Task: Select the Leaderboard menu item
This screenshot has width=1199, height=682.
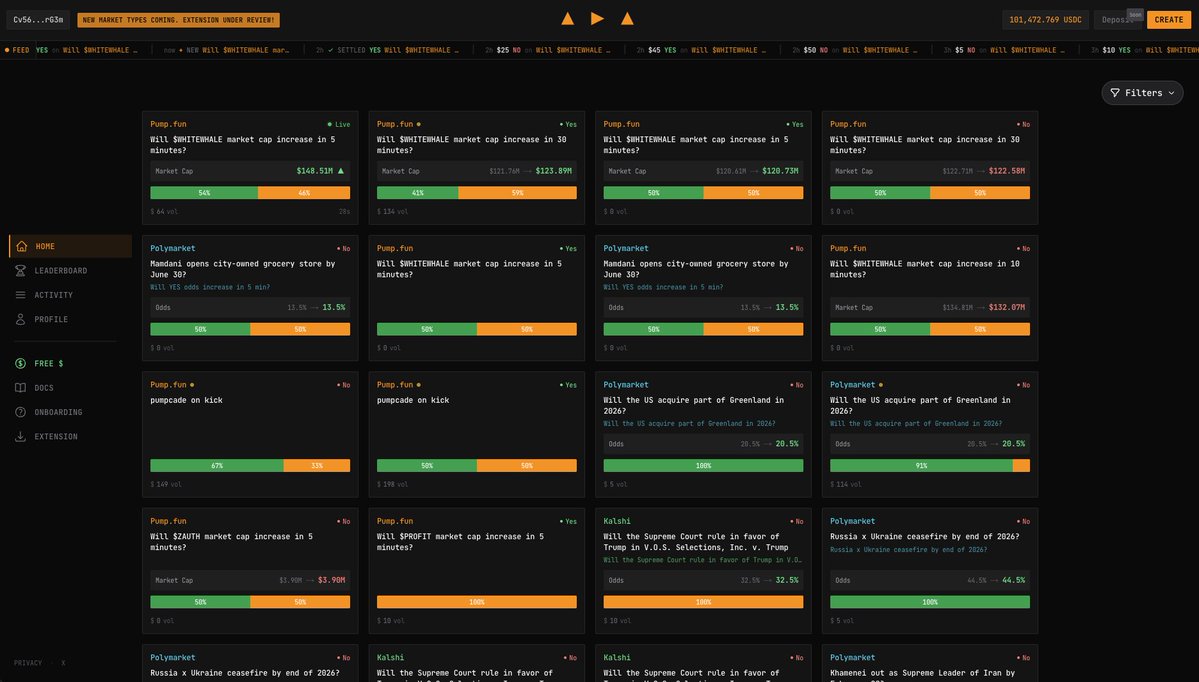Action: tap(60, 271)
